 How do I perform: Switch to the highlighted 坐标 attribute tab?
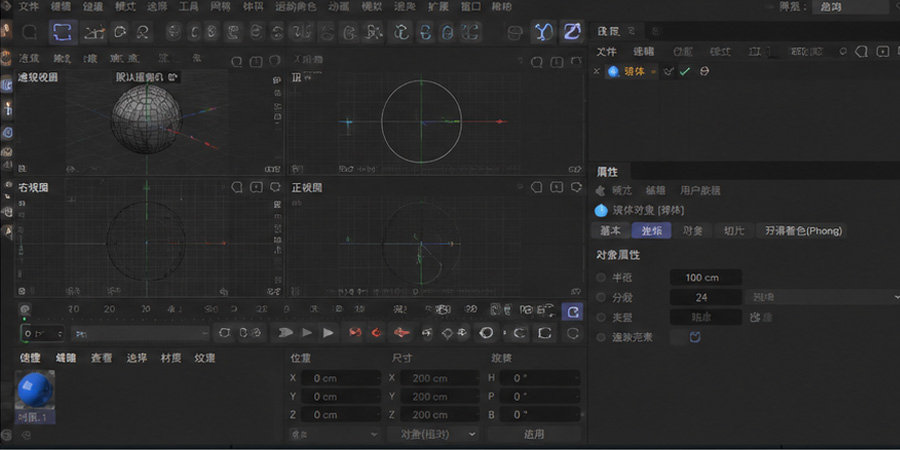pos(651,231)
